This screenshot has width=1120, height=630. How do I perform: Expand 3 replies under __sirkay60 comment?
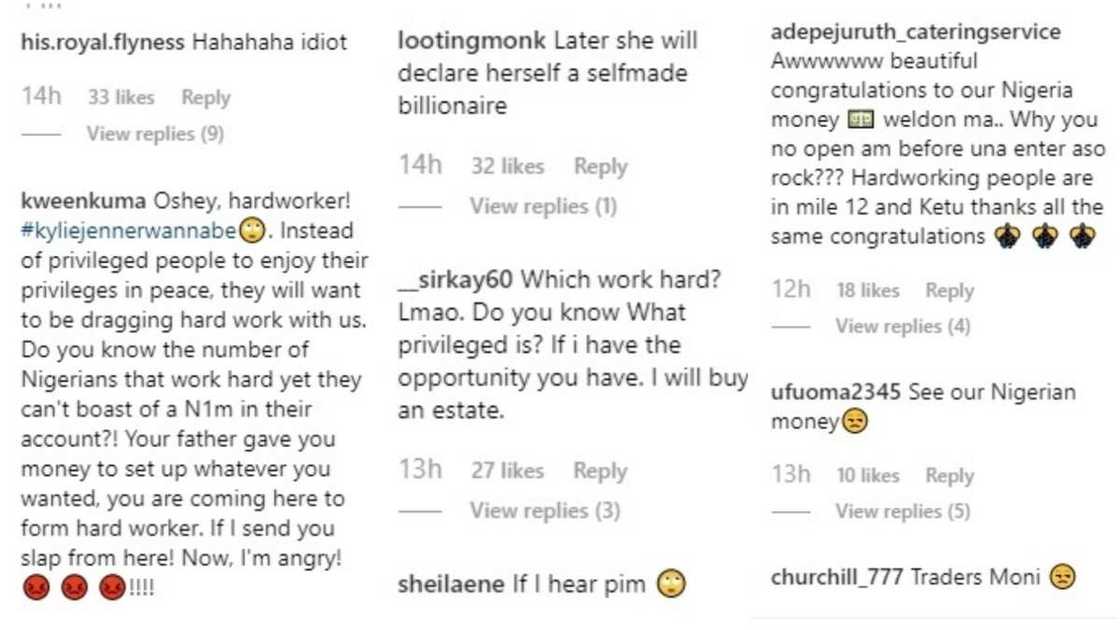pyautogui.click(x=545, y=511)
